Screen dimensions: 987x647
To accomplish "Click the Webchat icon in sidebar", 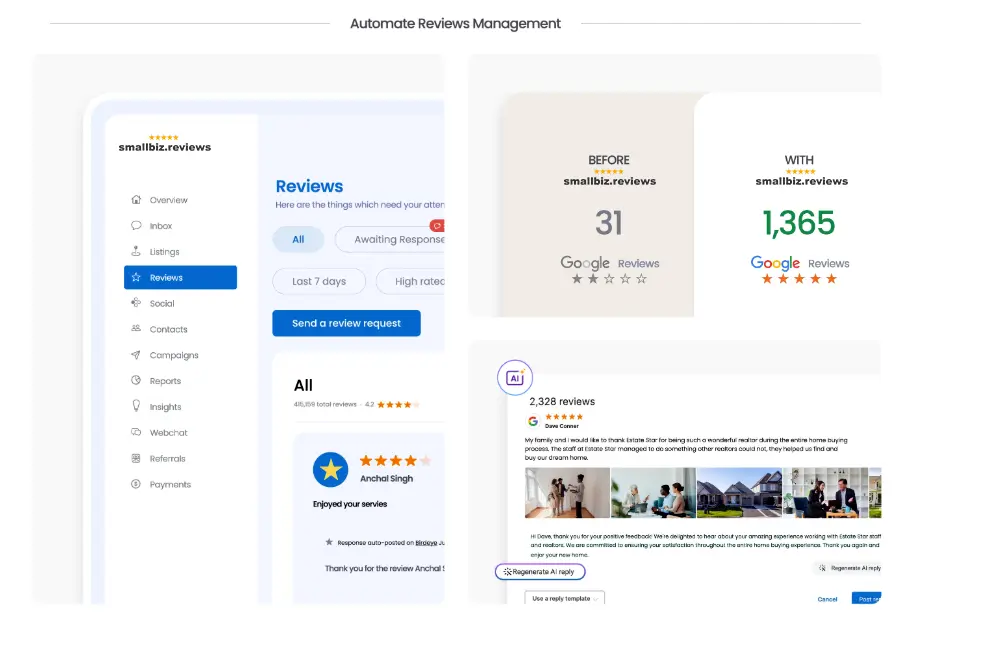I will 136,432.
